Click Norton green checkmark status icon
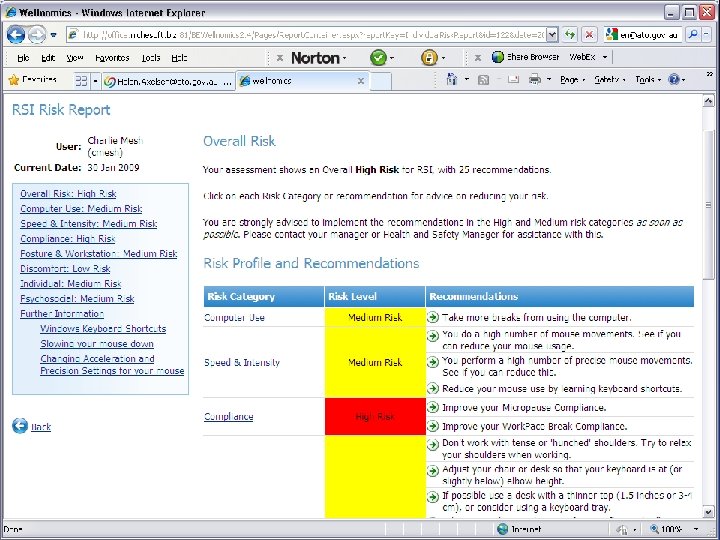 (378, 58)
